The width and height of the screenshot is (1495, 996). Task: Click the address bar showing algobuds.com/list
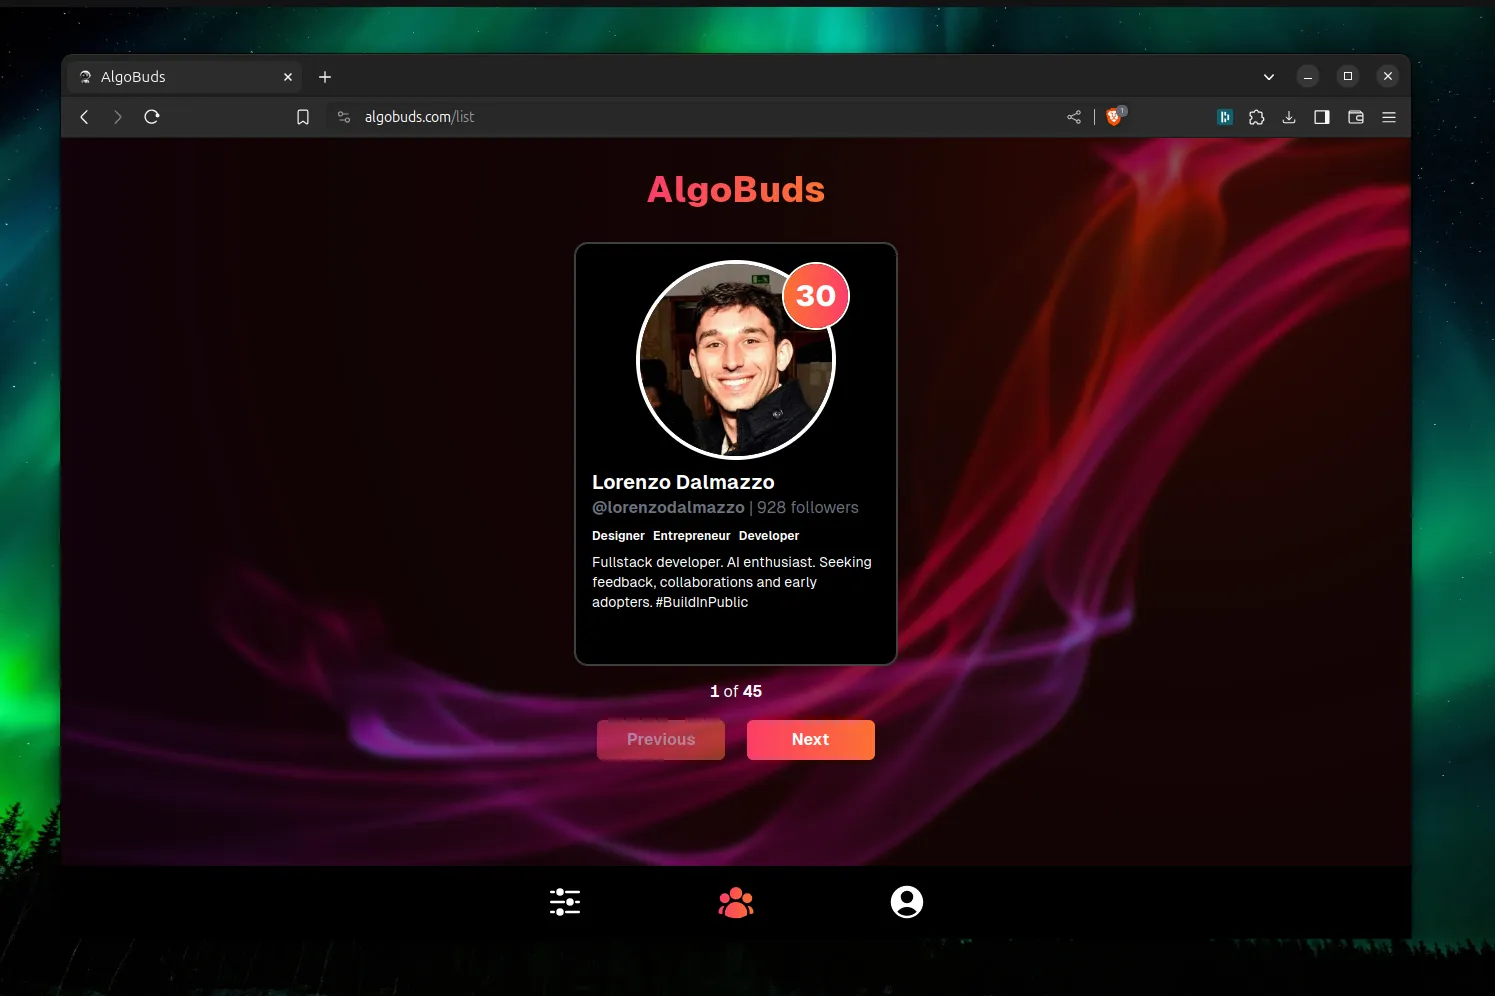pos(700,117)
